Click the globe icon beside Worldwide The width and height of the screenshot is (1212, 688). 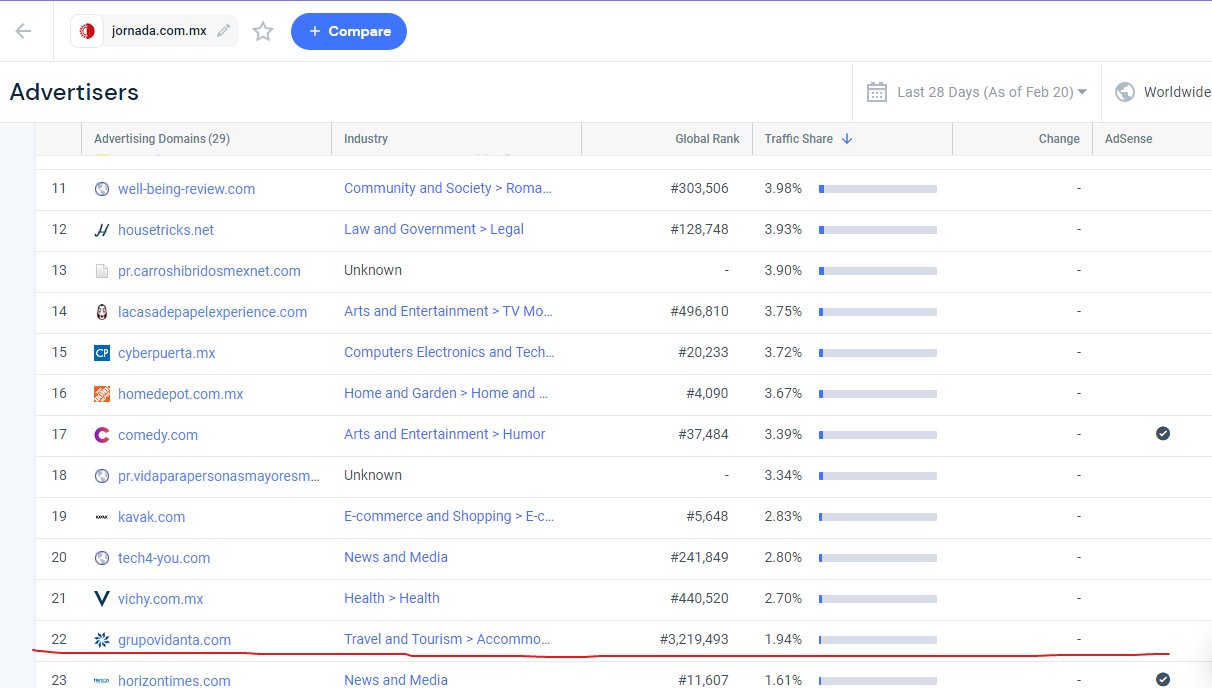(x=1125, y=92)
